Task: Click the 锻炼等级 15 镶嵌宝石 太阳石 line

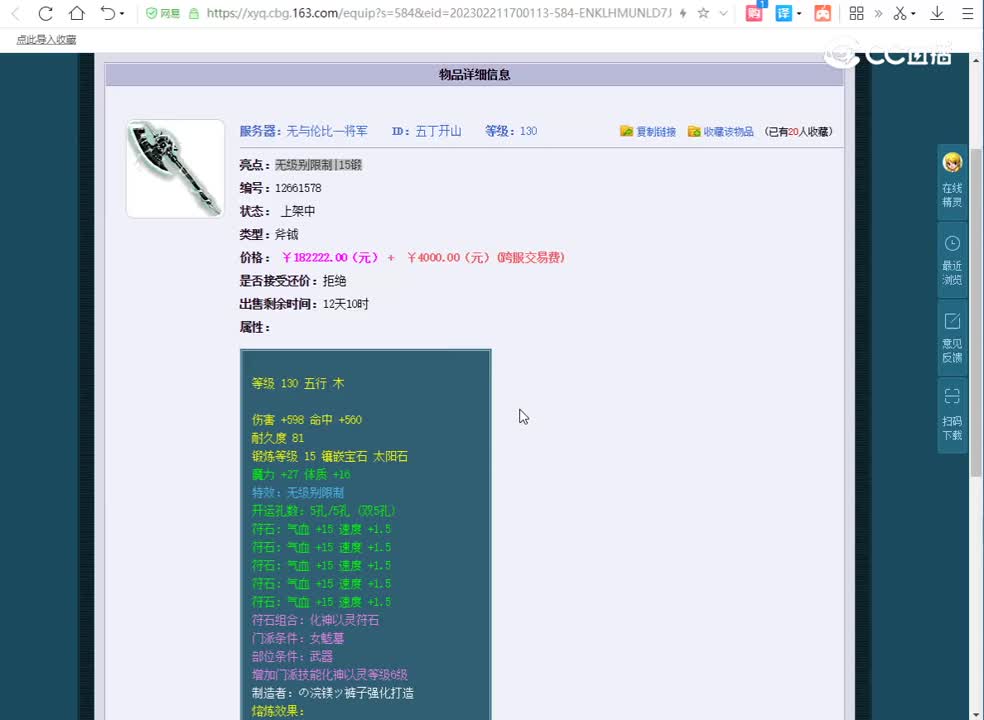Action: 329,456
